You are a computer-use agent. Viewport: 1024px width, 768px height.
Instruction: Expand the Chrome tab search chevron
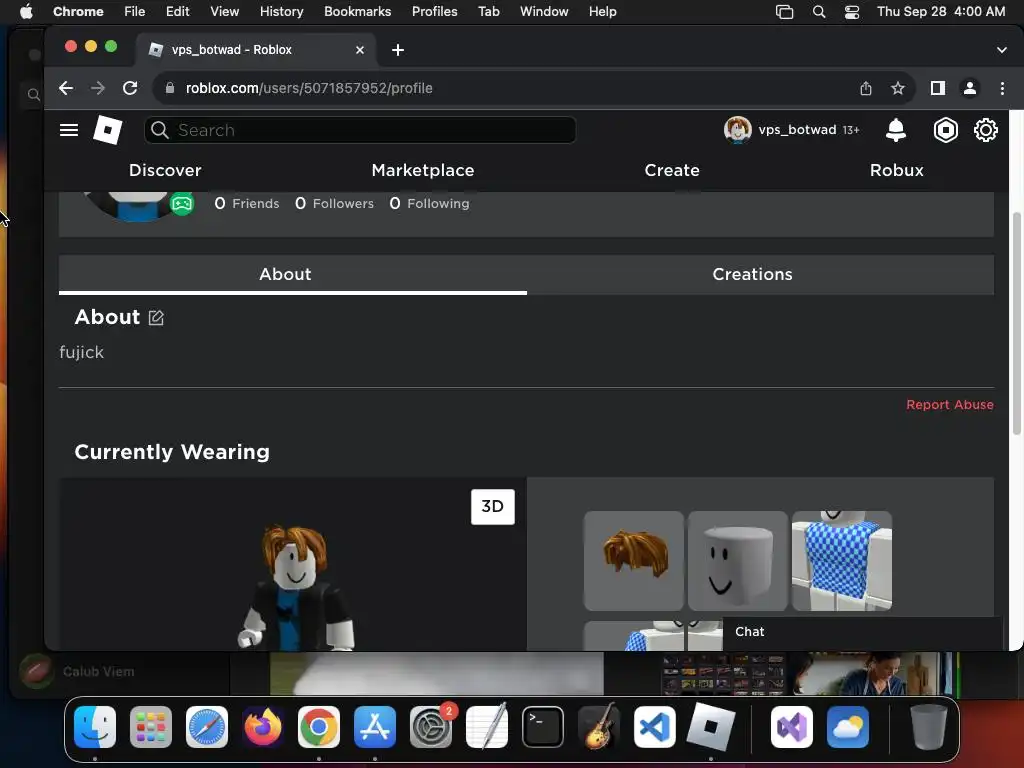(1001, 50)
